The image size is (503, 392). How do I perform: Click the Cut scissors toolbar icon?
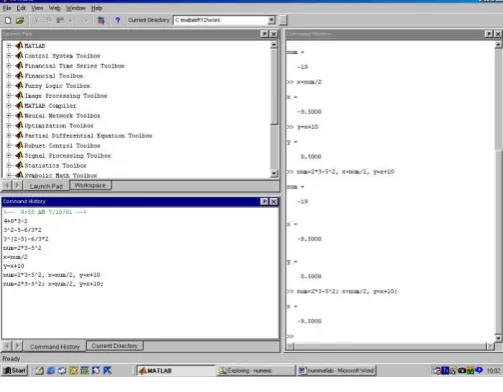(37, 20)
